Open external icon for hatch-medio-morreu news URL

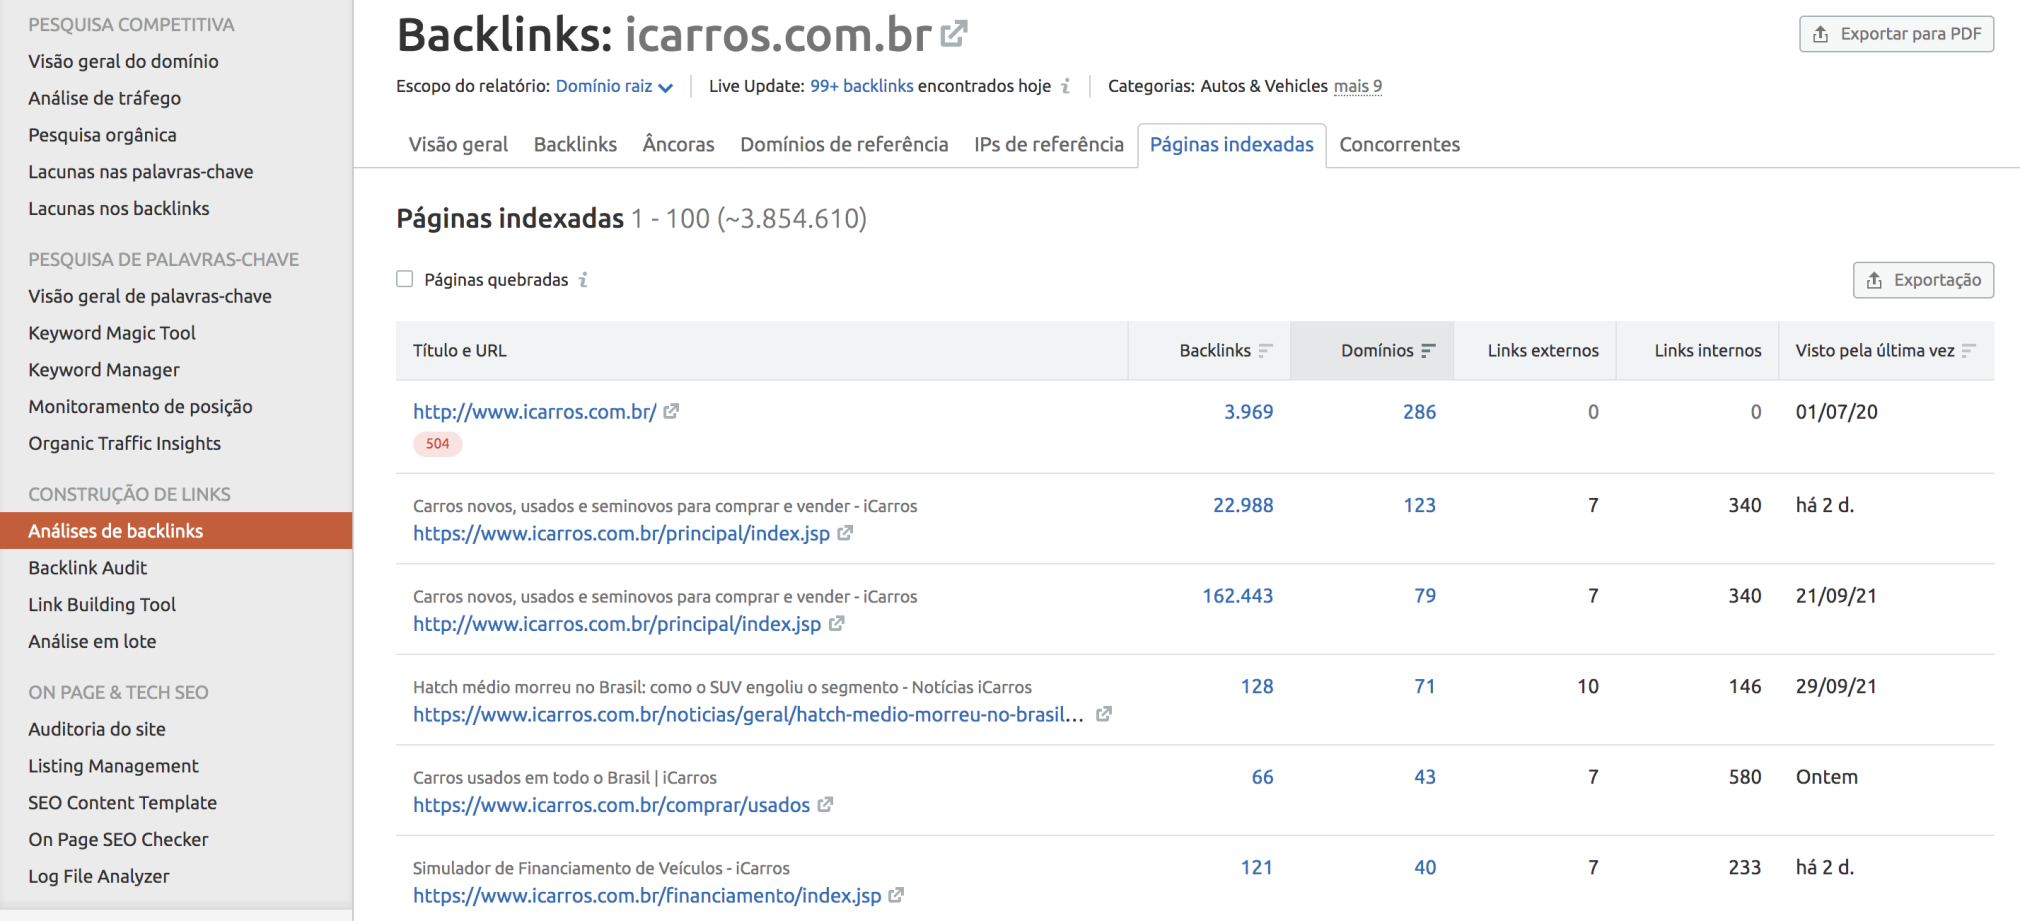(x=1103, y=714)
